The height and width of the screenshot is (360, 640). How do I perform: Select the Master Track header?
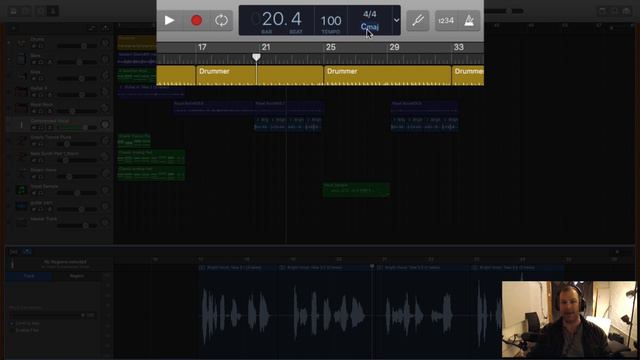59,222
